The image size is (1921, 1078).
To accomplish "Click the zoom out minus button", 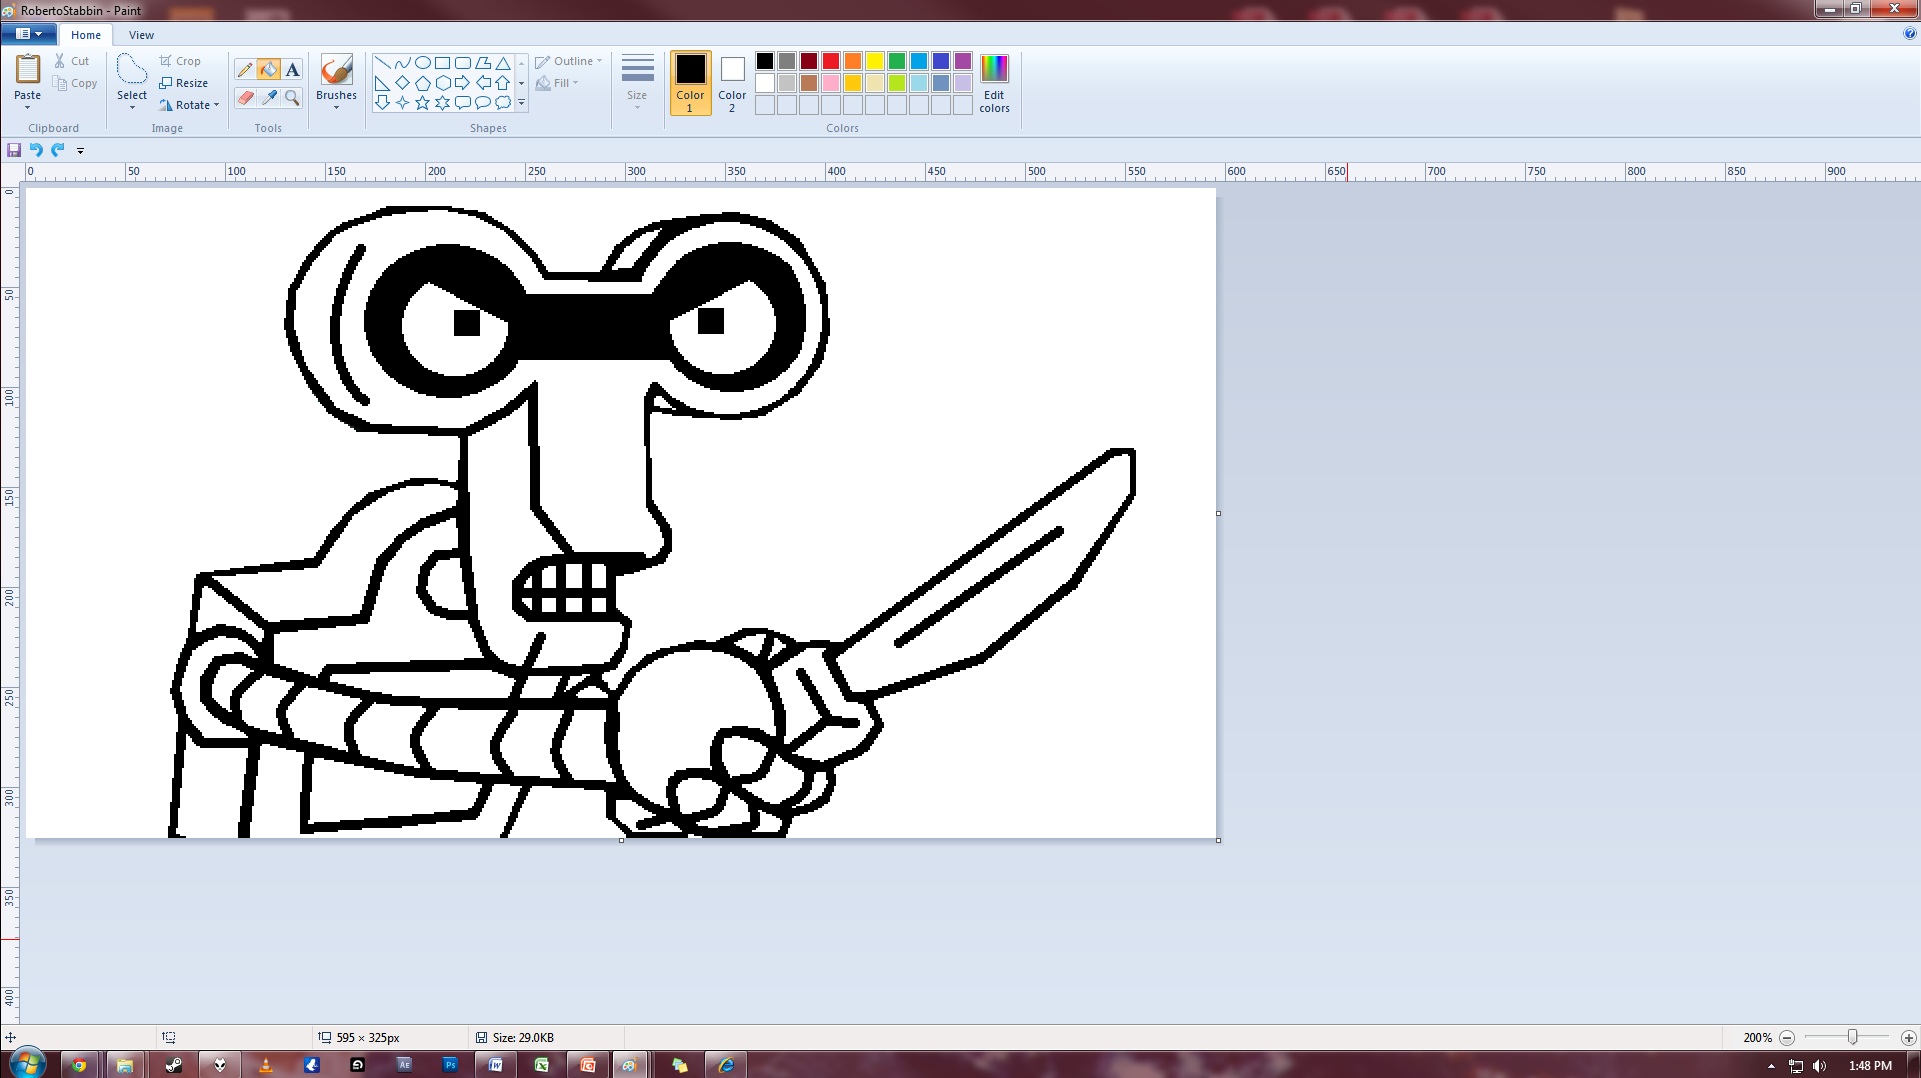I will (1787, 1038).
